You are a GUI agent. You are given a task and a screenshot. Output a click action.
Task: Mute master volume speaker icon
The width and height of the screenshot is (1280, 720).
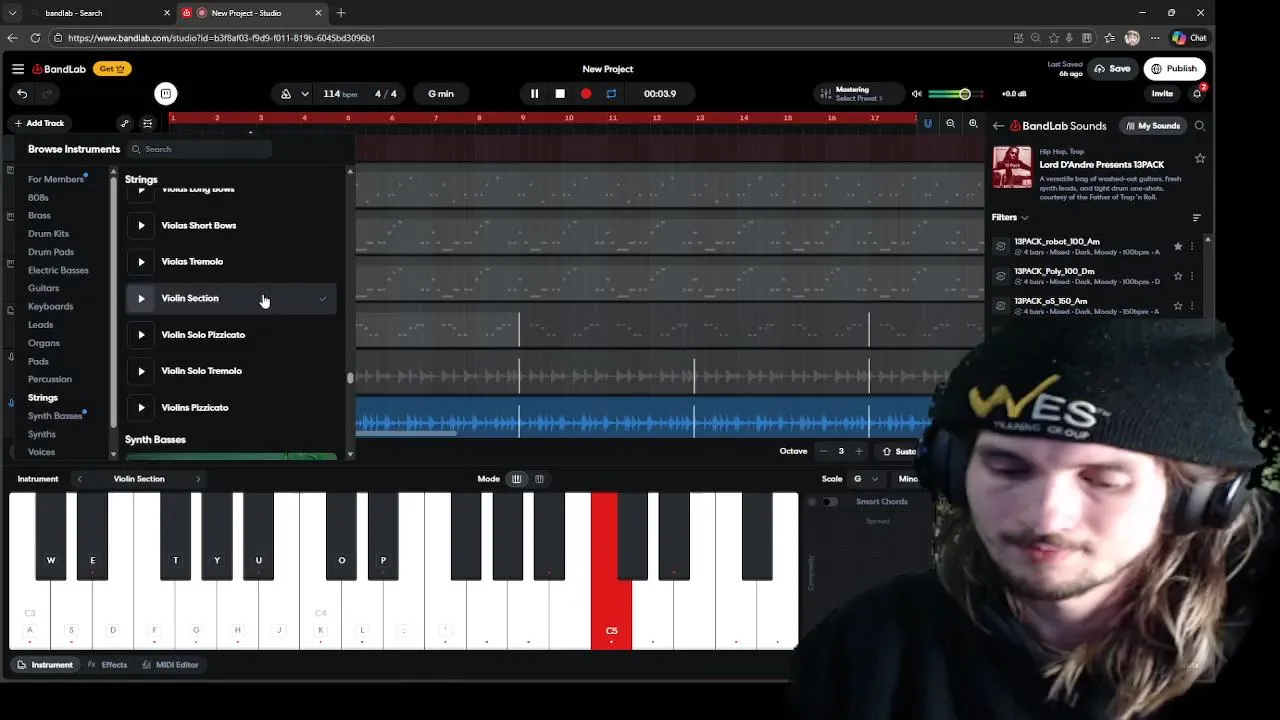916,94
